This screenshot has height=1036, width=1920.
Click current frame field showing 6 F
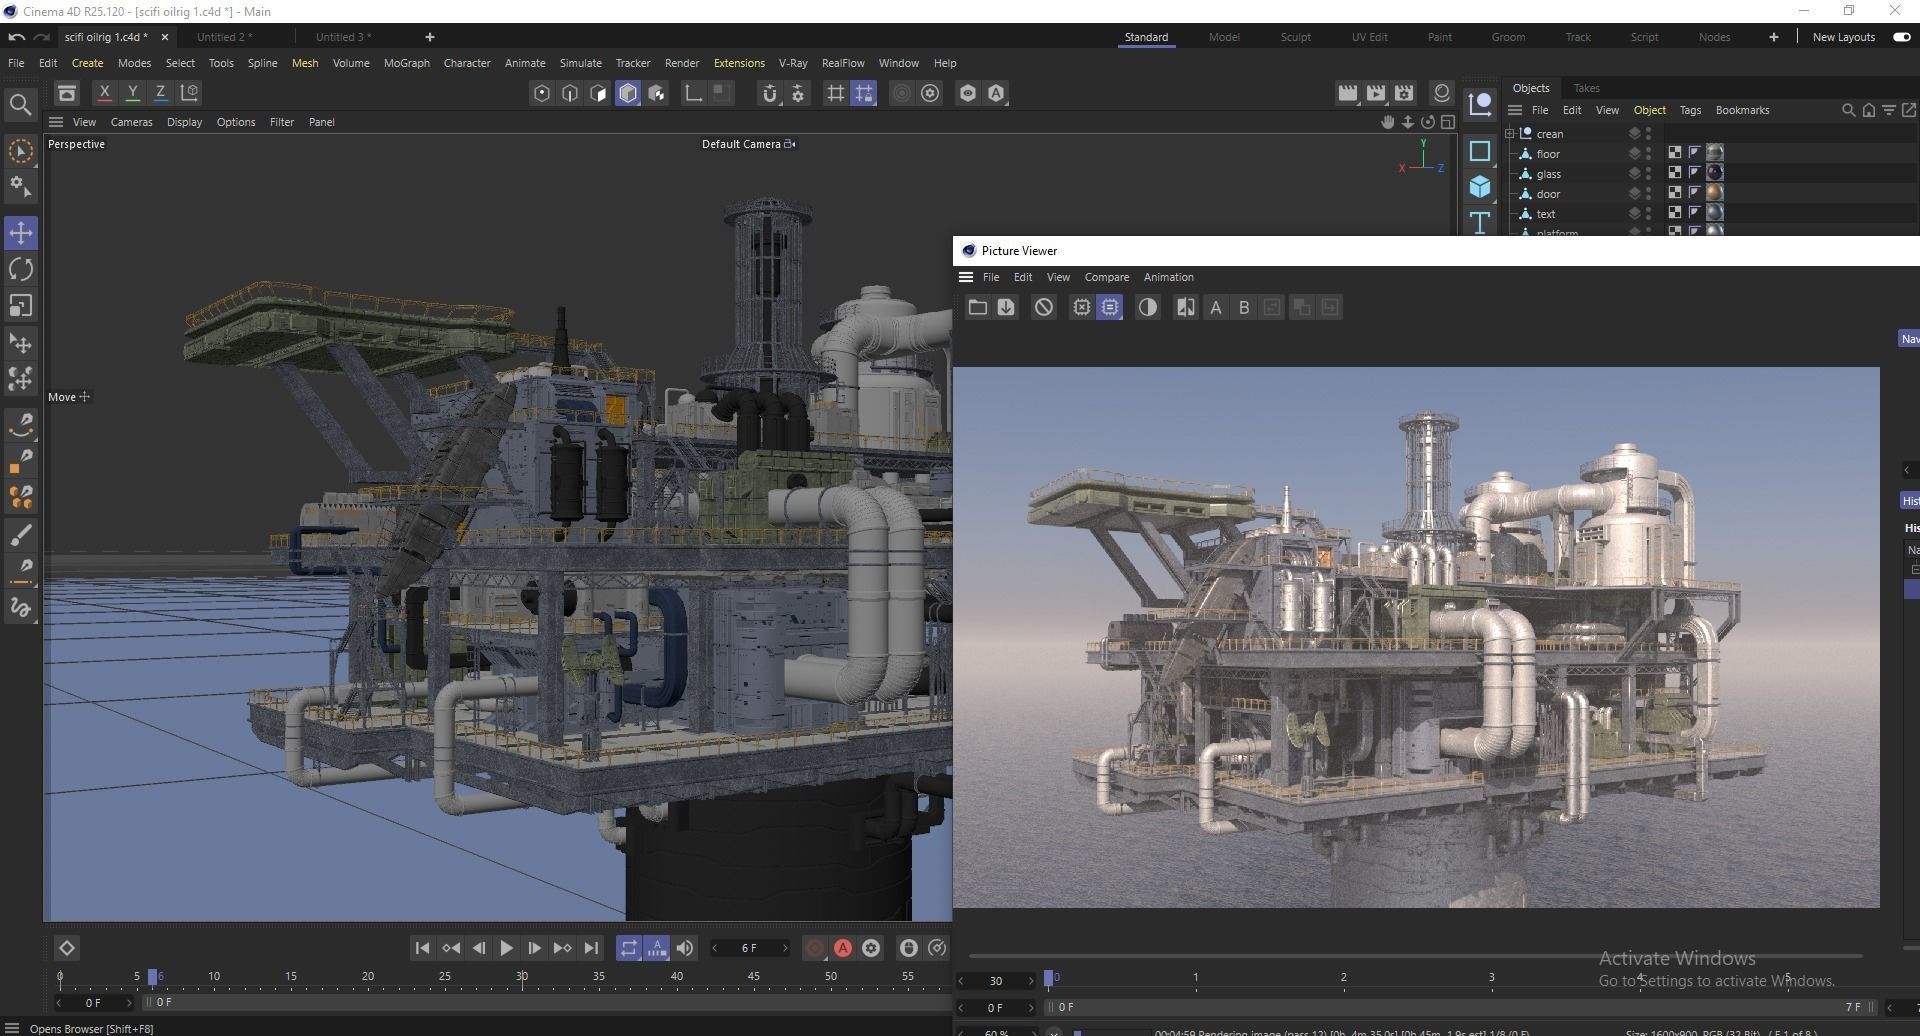(750, 948)
